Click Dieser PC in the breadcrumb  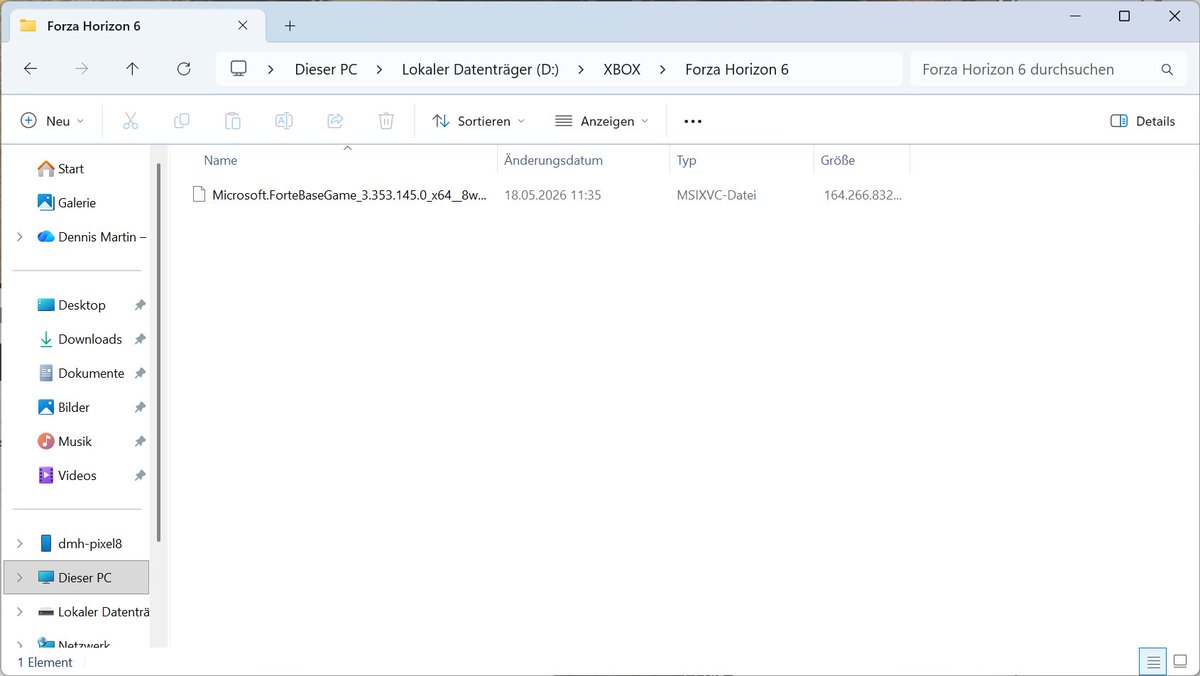point(326,69)
